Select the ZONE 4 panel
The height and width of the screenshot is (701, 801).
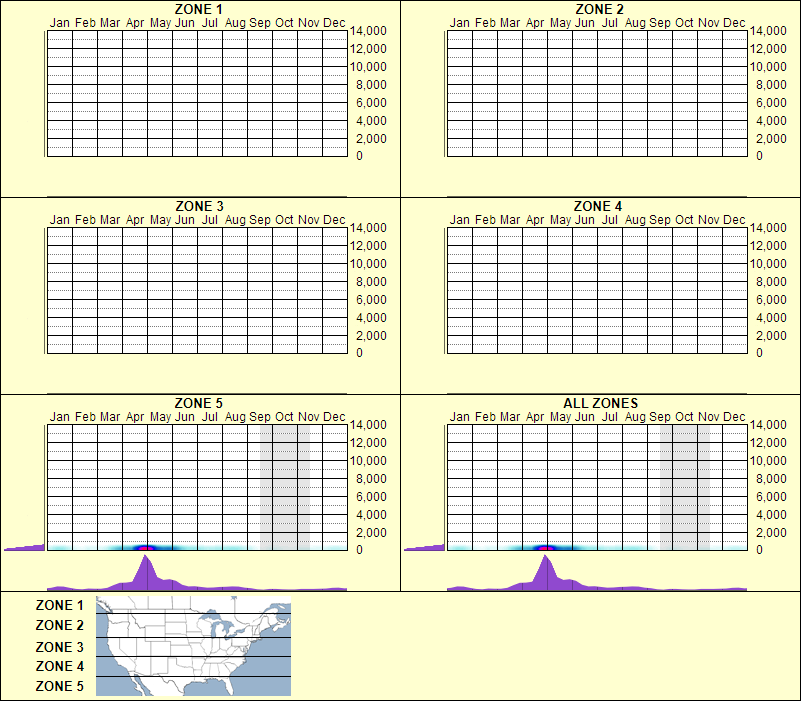pos(600,290)
